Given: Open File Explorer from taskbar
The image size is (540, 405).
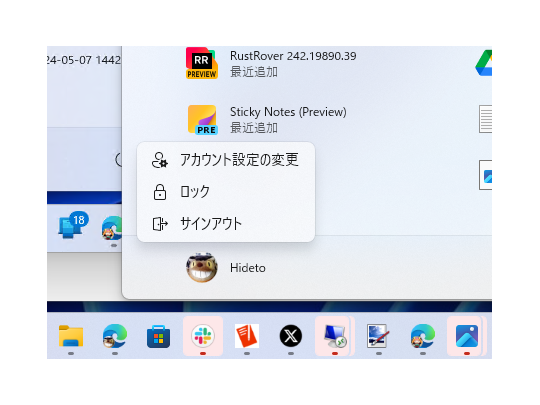Looking at the screenshot, I should (71, 336).
